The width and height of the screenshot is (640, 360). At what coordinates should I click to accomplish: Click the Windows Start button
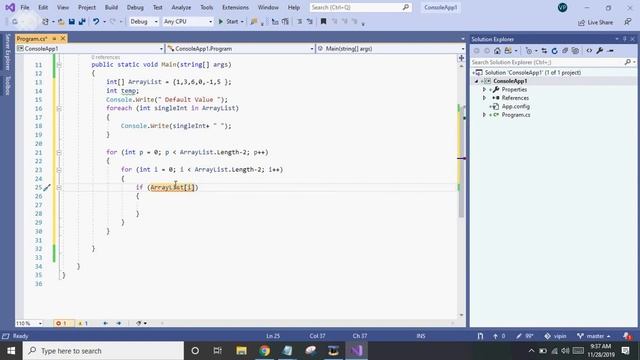click(11, 351)
